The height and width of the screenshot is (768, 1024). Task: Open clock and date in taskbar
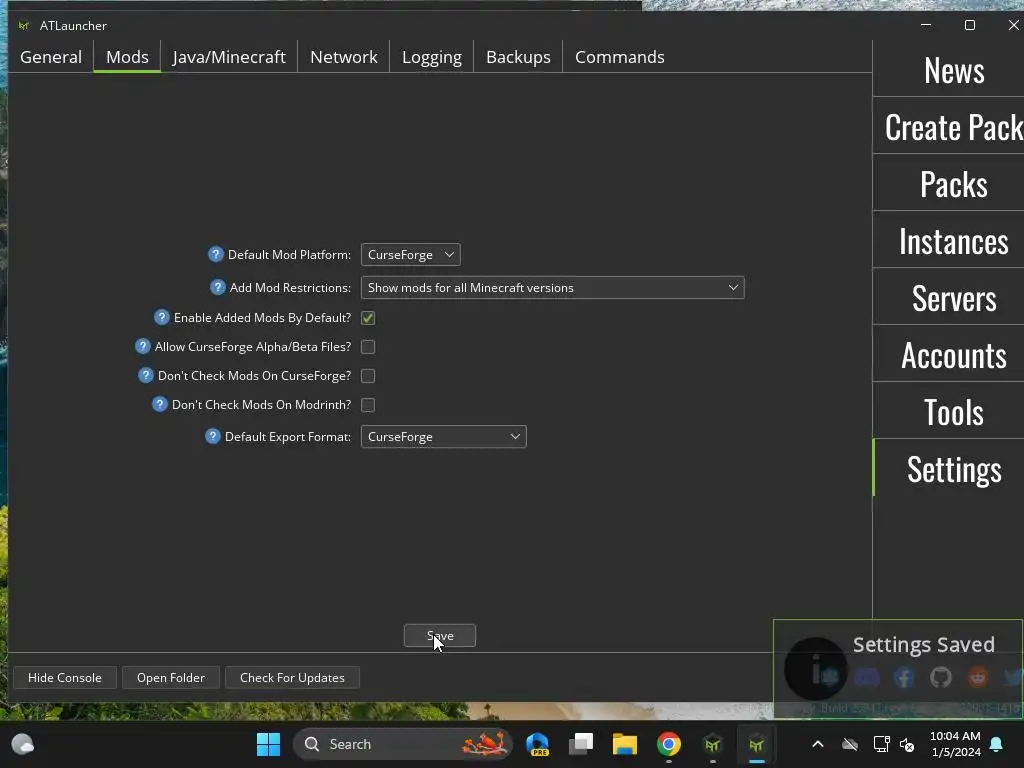[x=955, y=744]
